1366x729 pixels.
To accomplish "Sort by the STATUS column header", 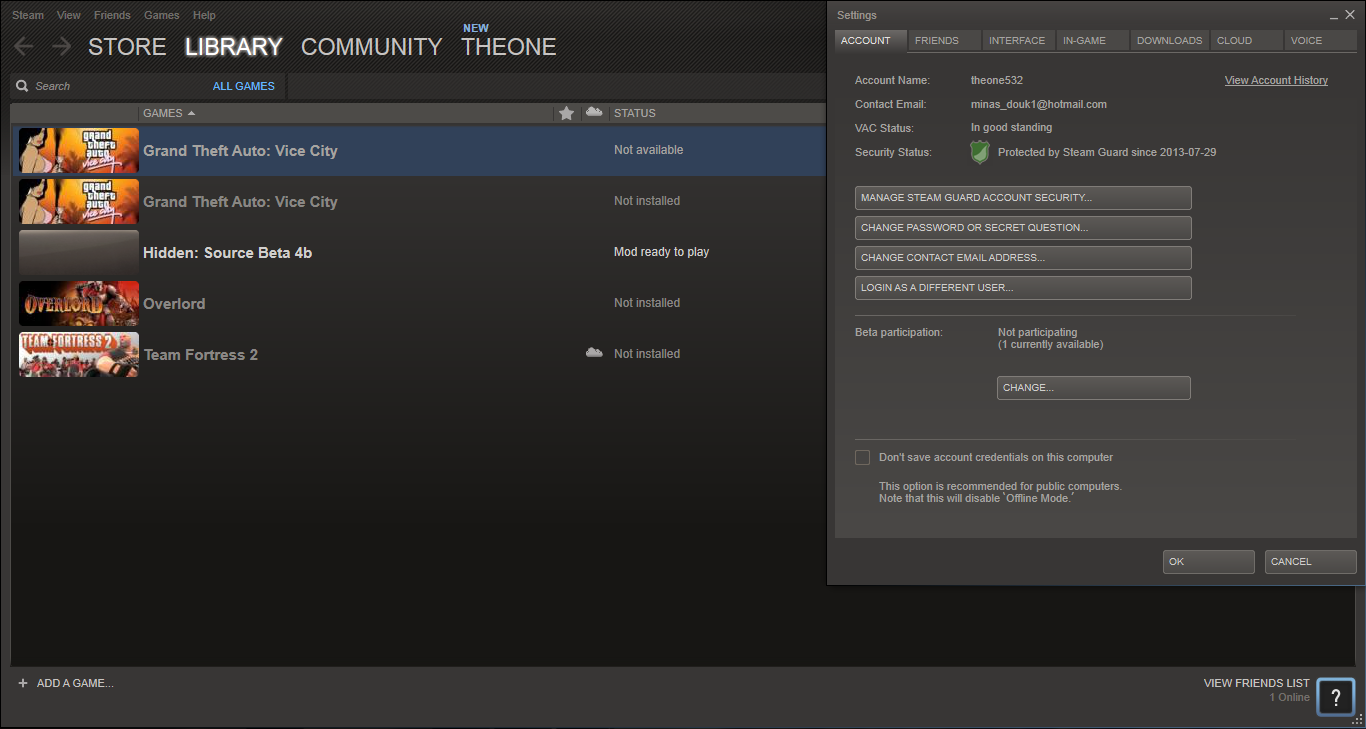I will (x=635, y=113).
